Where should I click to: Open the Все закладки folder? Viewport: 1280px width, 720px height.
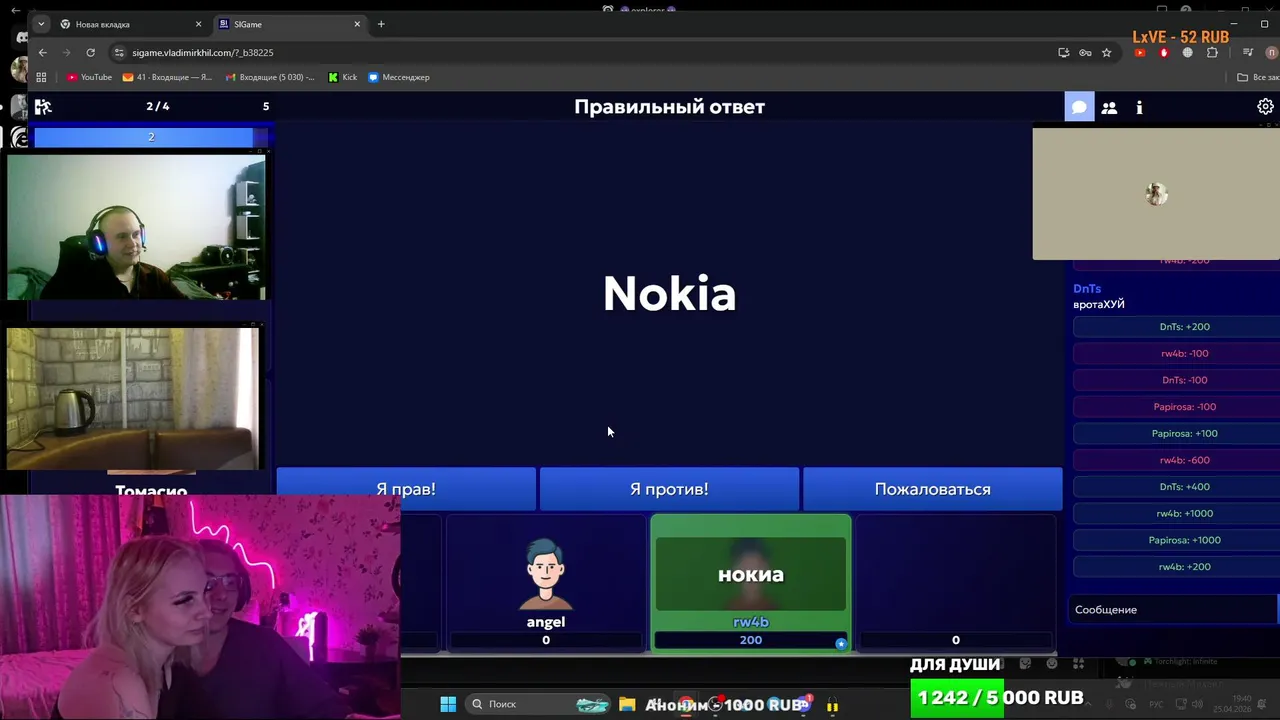click(x=1258, y=77)
